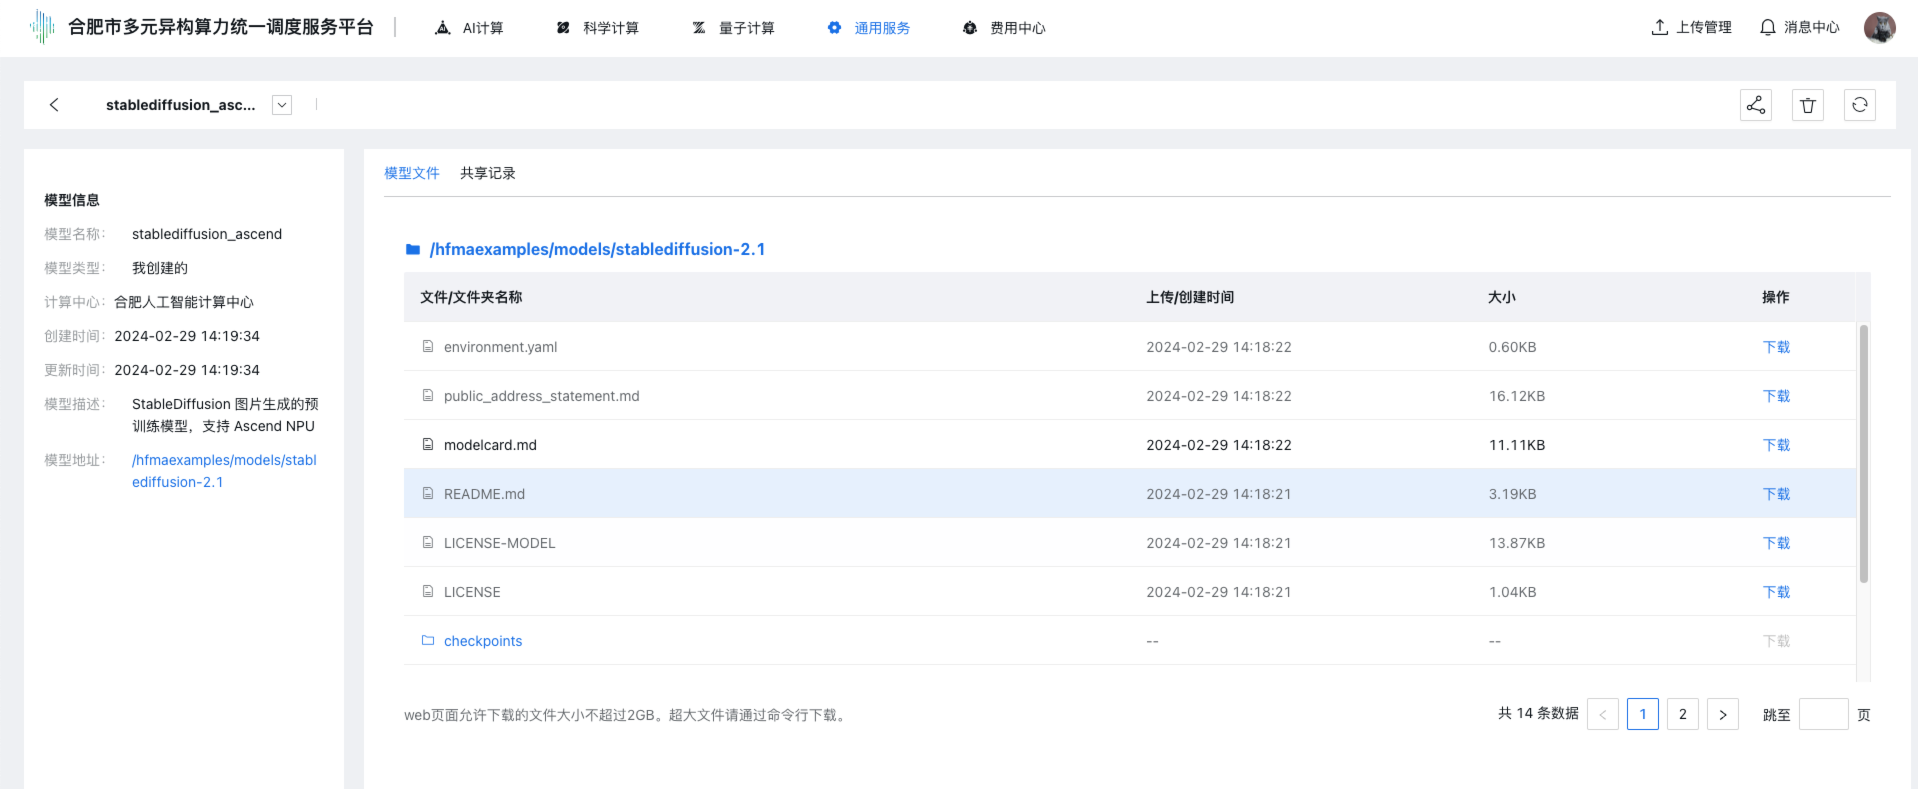Image resolution: width=1918 pixels, height=789 pixels.
Task: Open upload management in header
Action: click(x=1691, y=28)
